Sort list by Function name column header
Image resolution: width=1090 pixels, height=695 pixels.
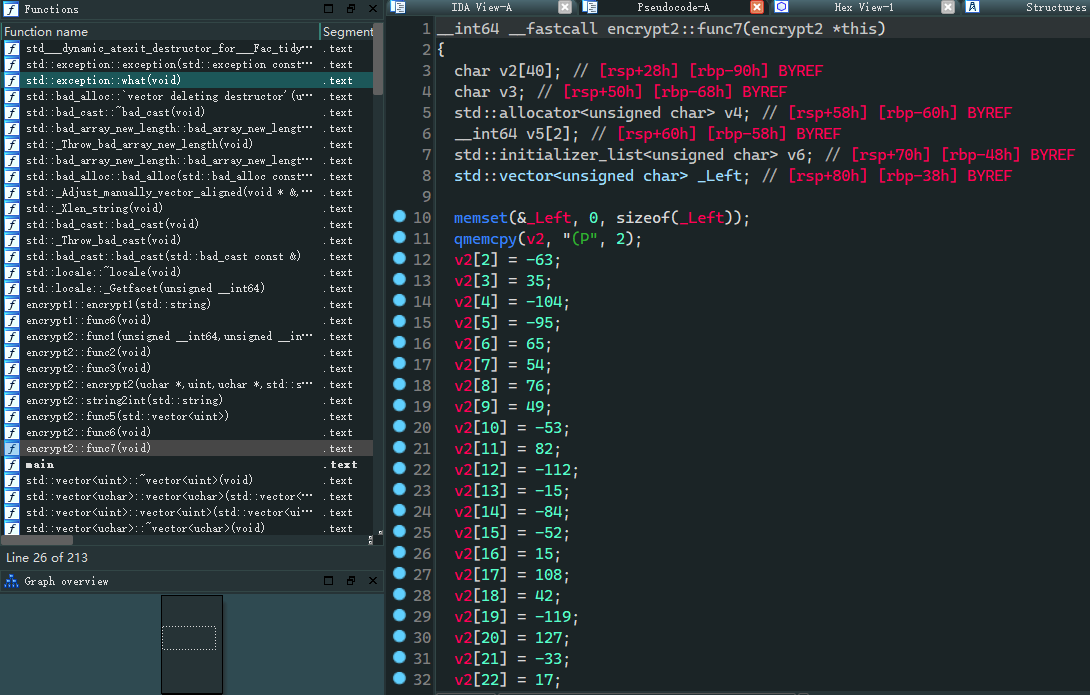[x=160, y=32]
